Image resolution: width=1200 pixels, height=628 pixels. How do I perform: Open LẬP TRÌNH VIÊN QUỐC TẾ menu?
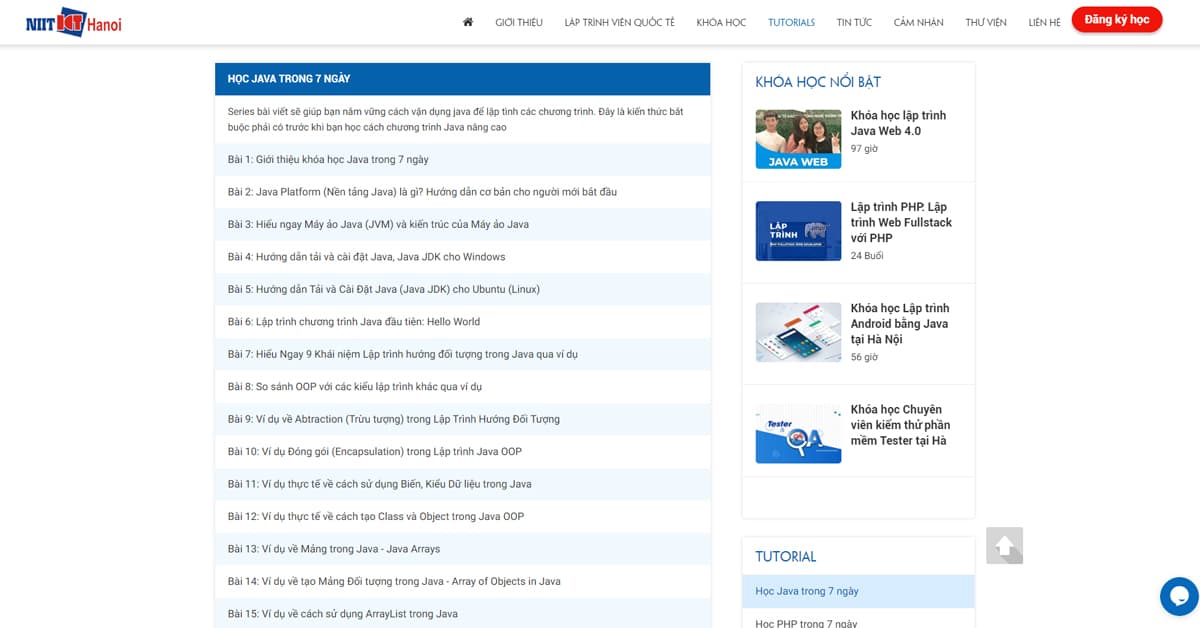[619, 22]
